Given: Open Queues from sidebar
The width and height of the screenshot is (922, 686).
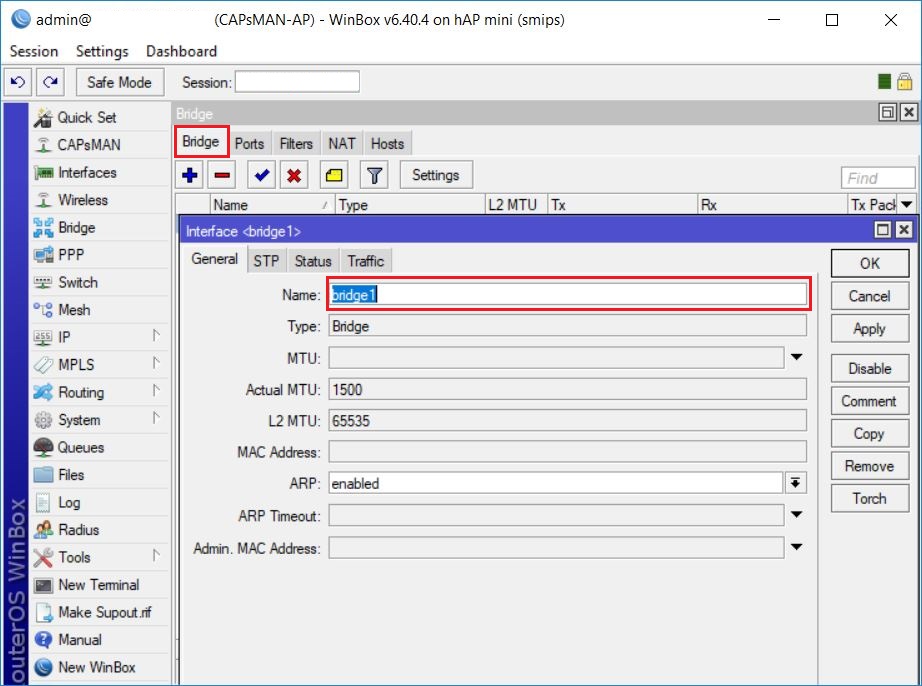Looking at the screenshot, I should [99, 448].
